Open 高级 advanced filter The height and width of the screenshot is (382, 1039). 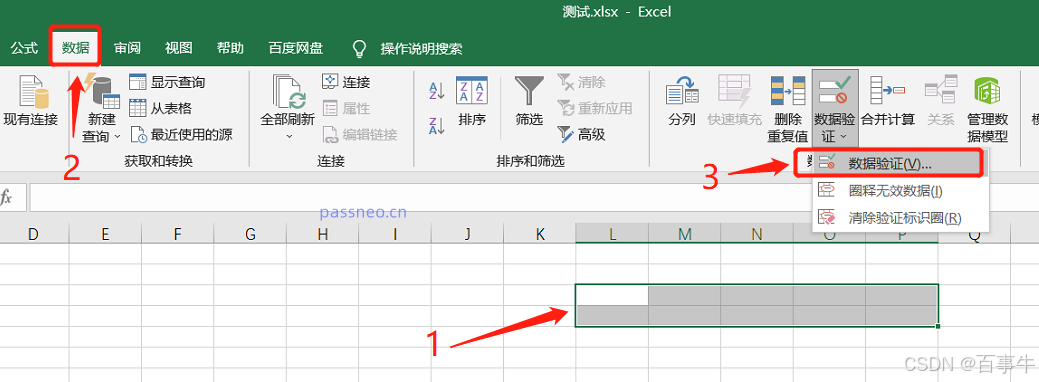[581, 135]
